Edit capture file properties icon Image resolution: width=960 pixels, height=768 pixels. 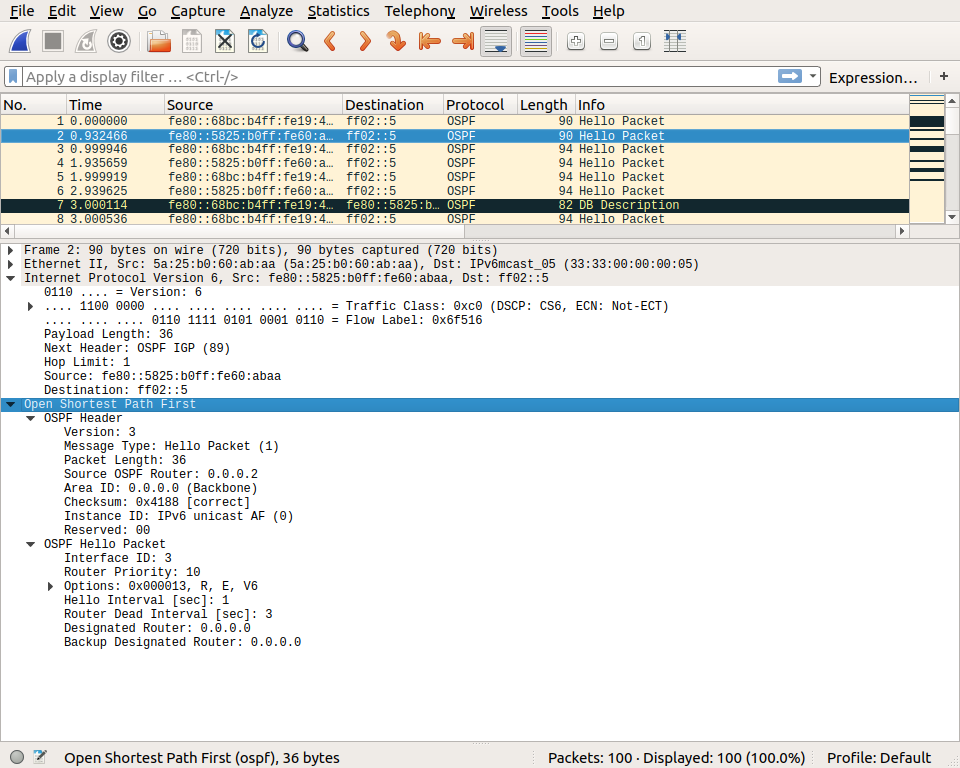tap(40, 756)
